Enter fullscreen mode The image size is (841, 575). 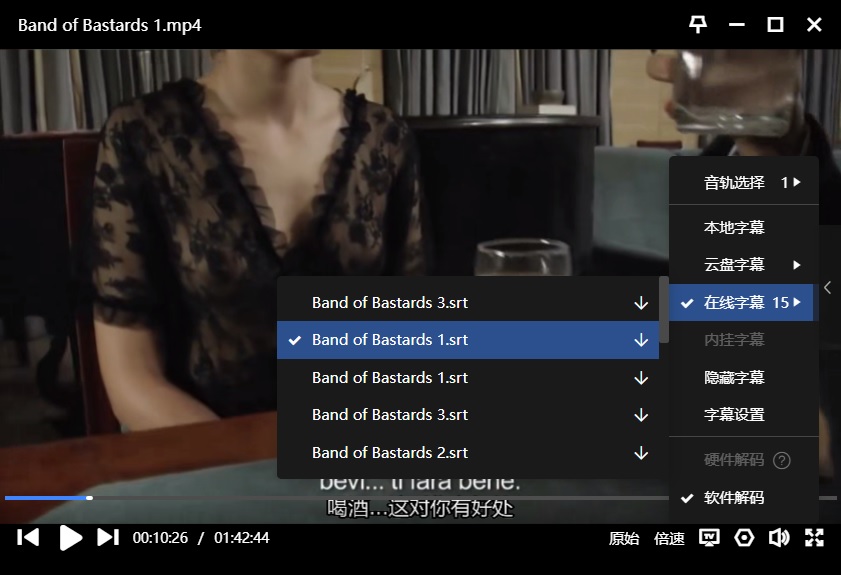tap(814, 538)
